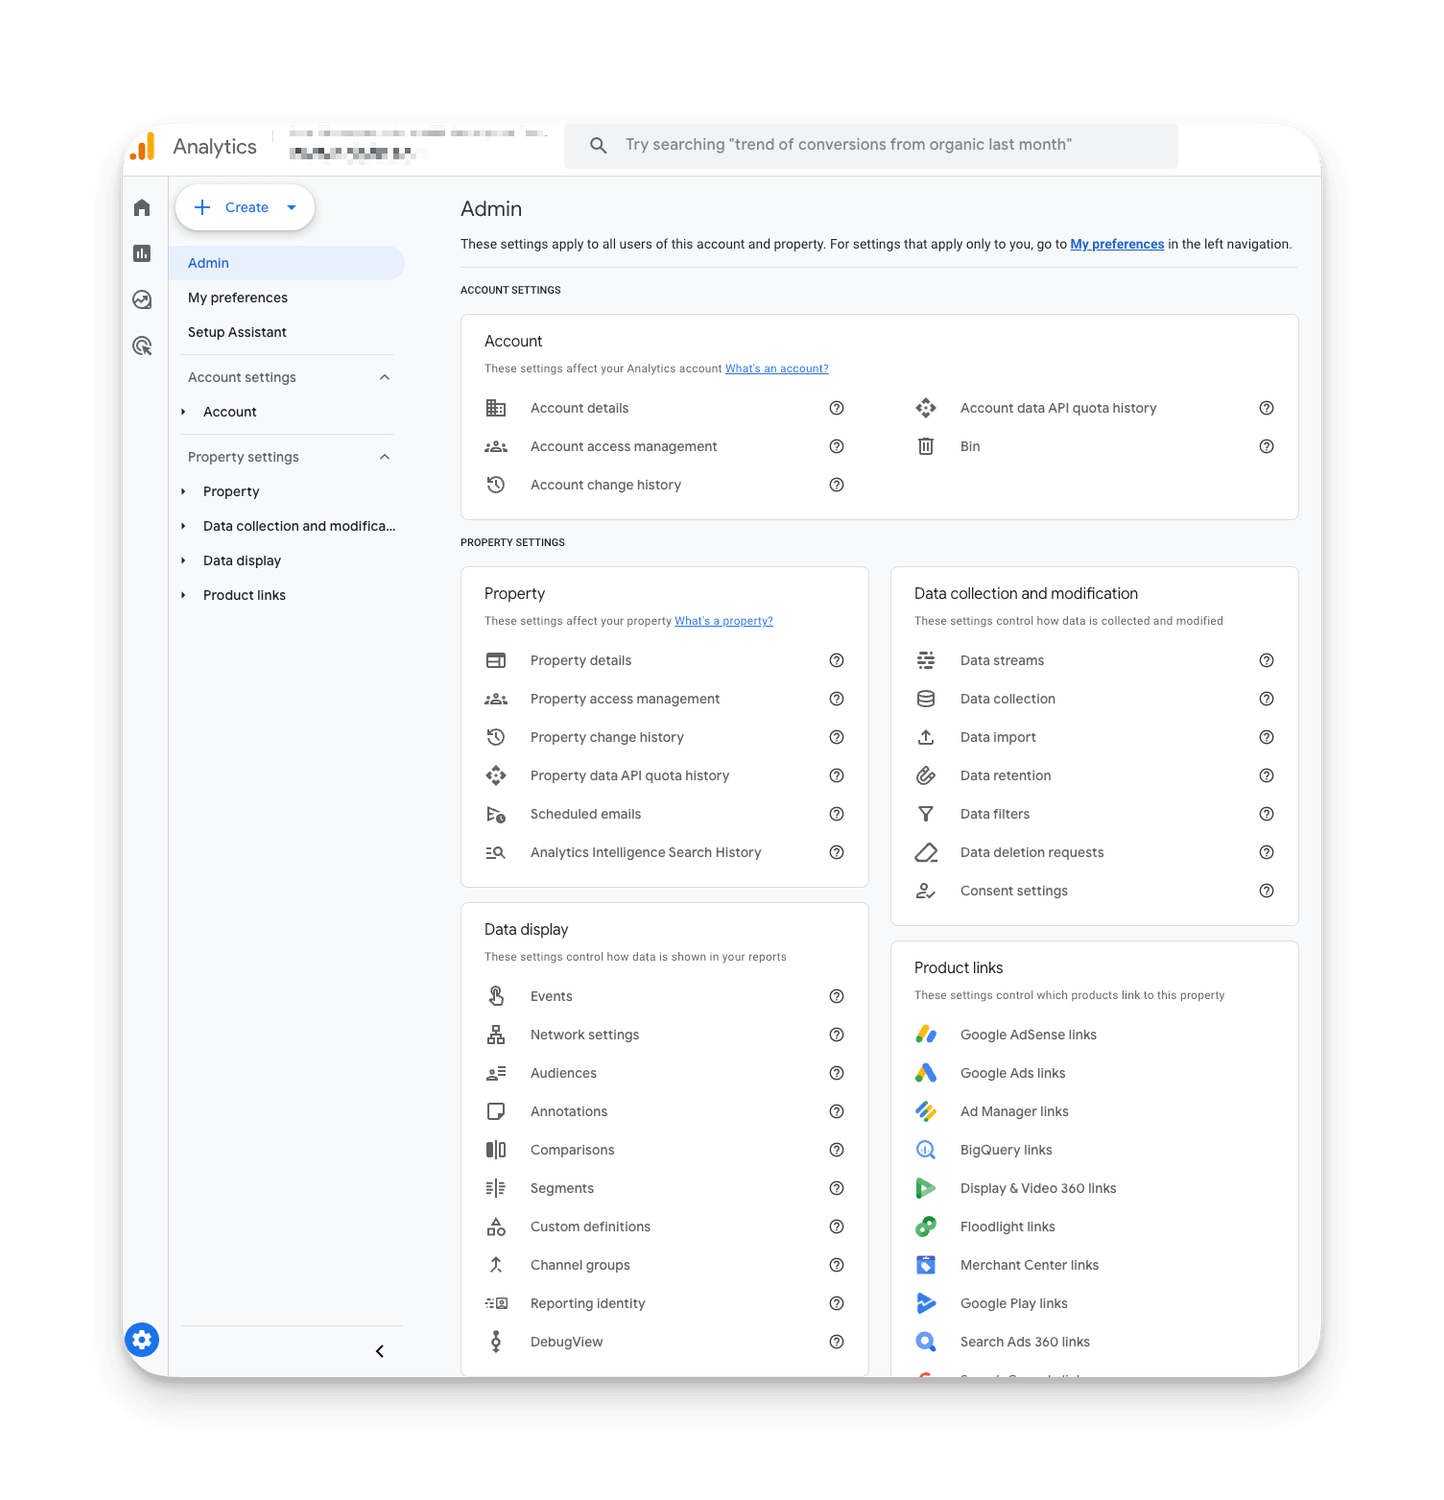Open the My preferences link in description
This screenshot has height=1500, width=1444.
tap(1117, 244)
